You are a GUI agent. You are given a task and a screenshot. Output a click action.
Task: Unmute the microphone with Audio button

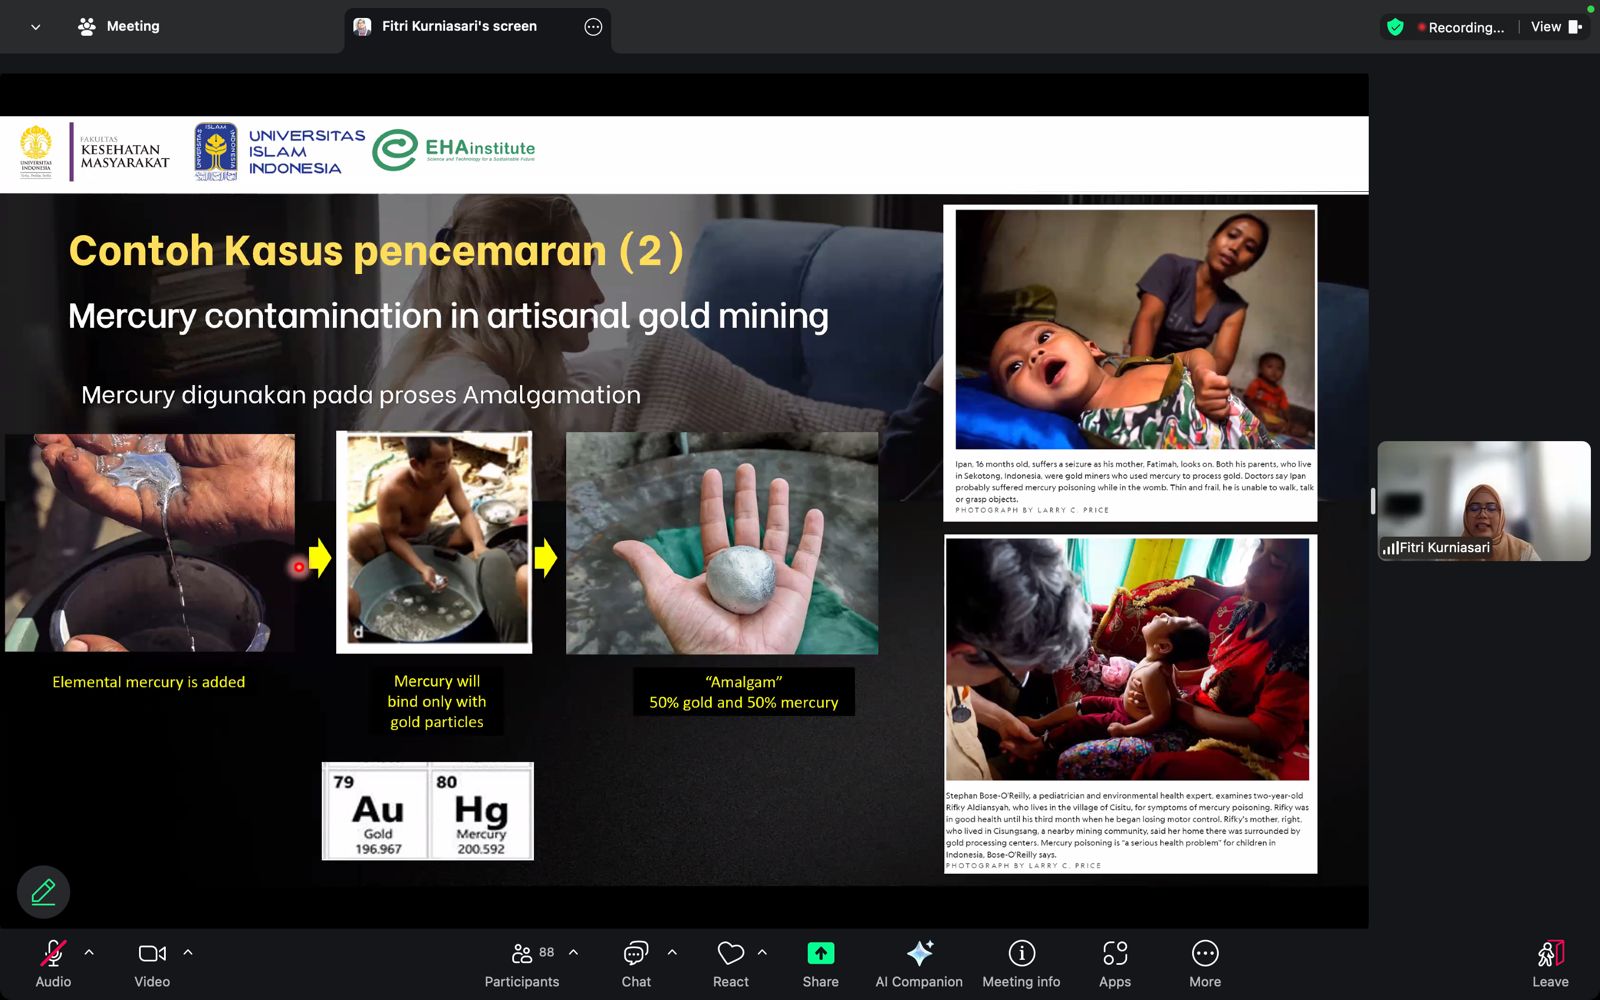click(x=53, y=964)
